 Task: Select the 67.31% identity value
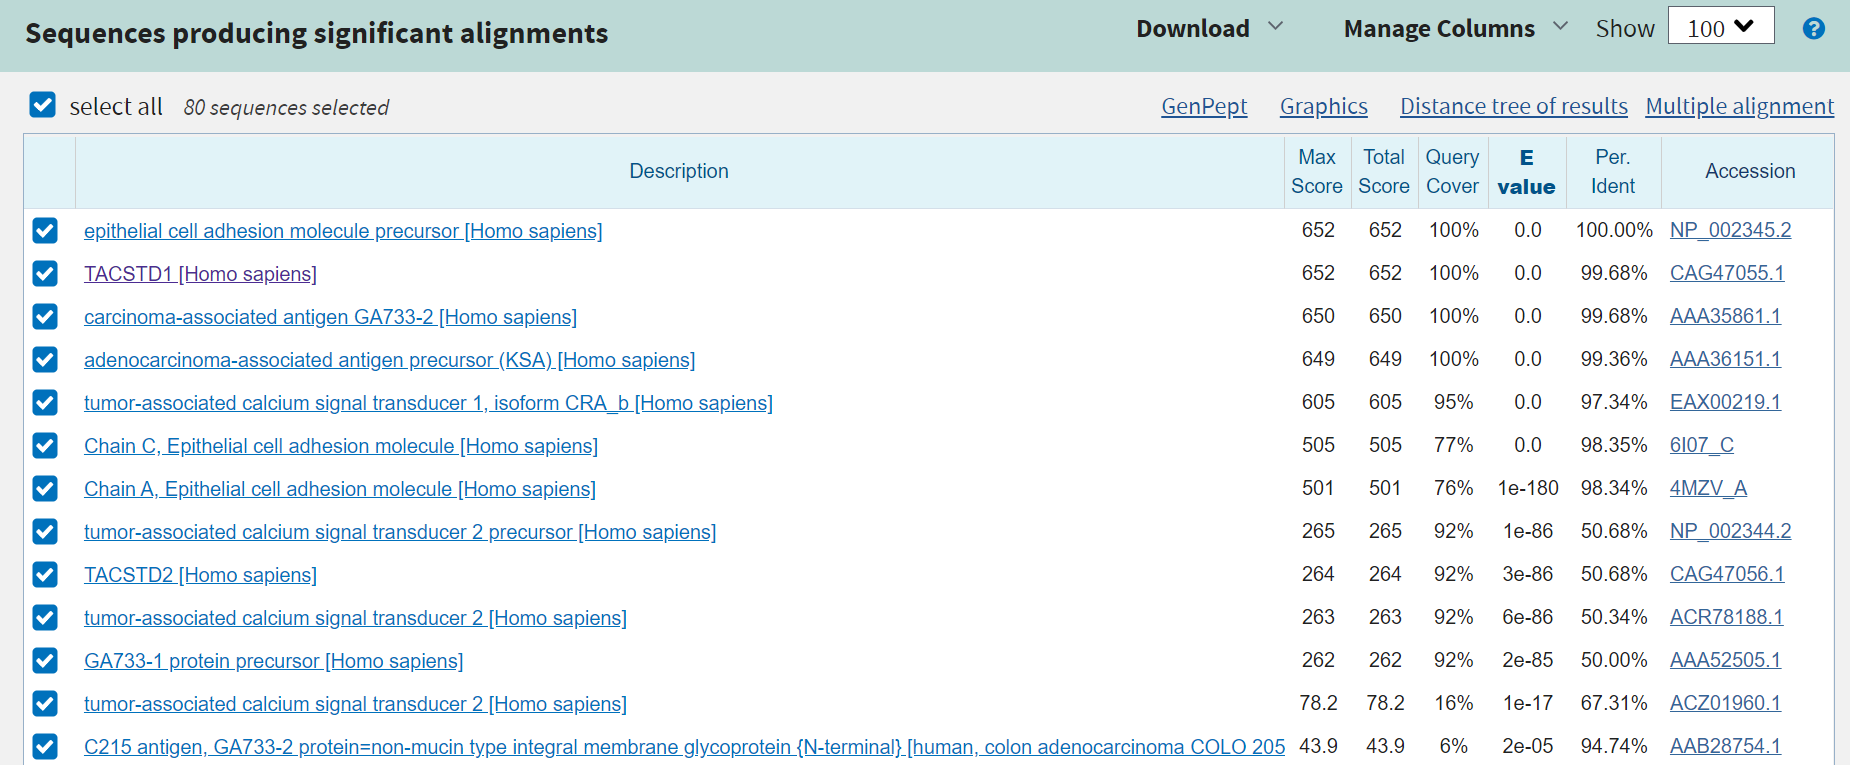(x=1614, y=703)
